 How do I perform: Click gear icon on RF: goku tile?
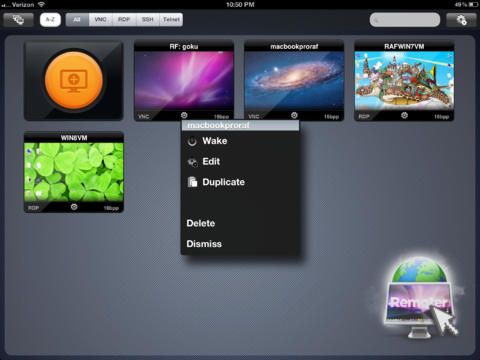[x=184, y=115]
